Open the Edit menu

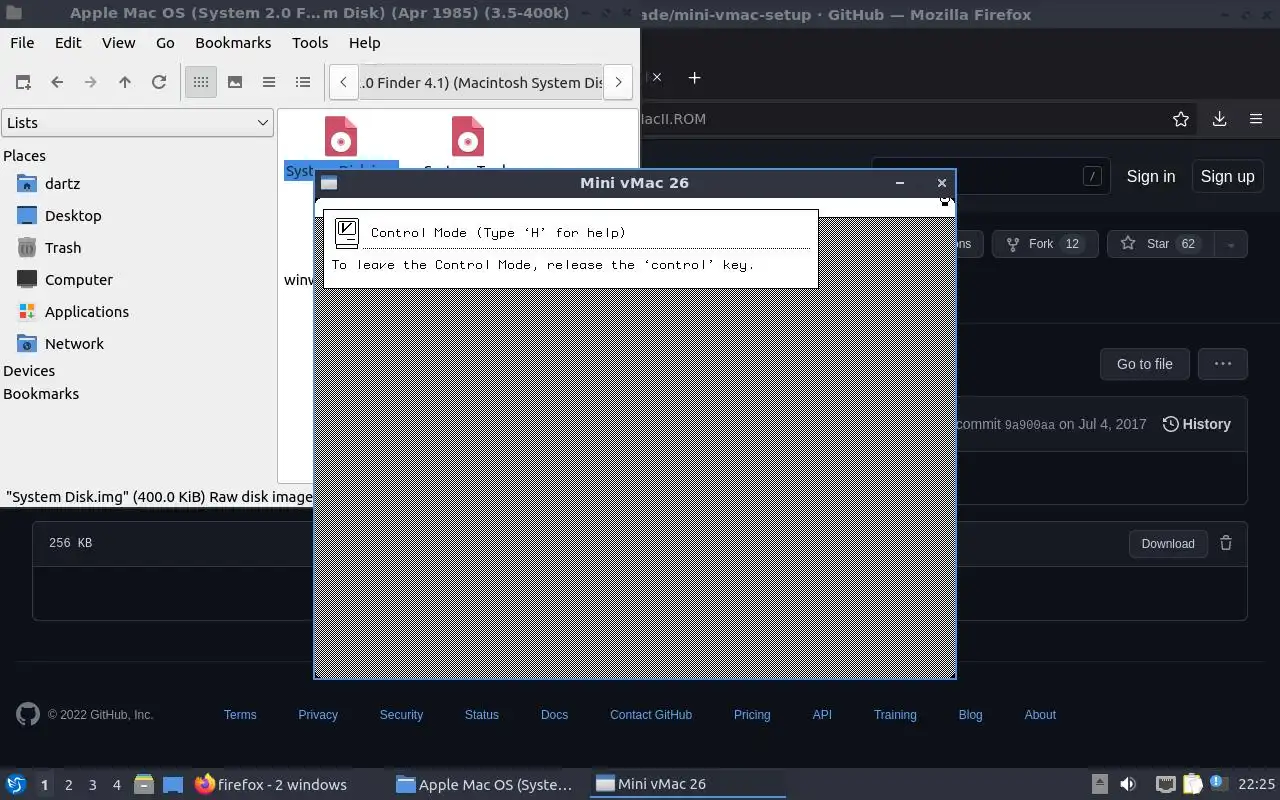click(x=68, y=43)
